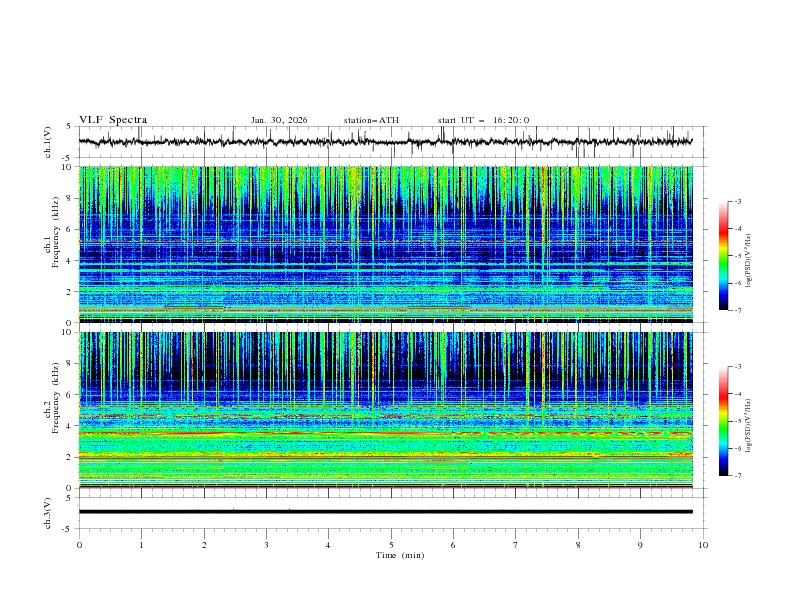Click the time axis tick label "9"

[640, 545]
